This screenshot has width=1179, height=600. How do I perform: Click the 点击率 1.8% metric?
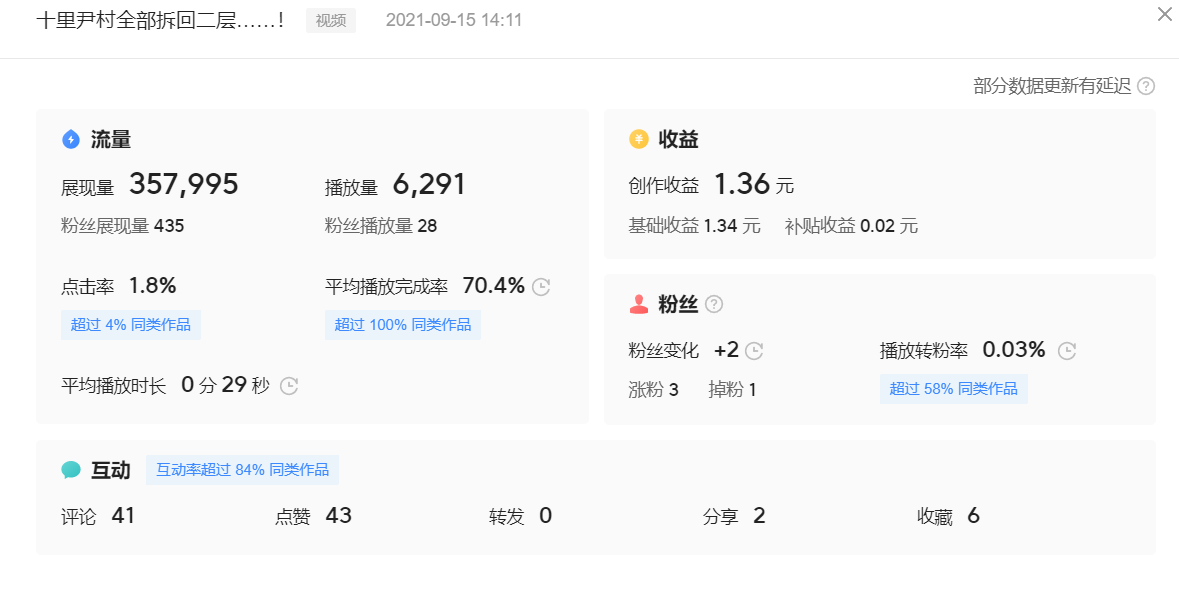(x=117, y=285)
